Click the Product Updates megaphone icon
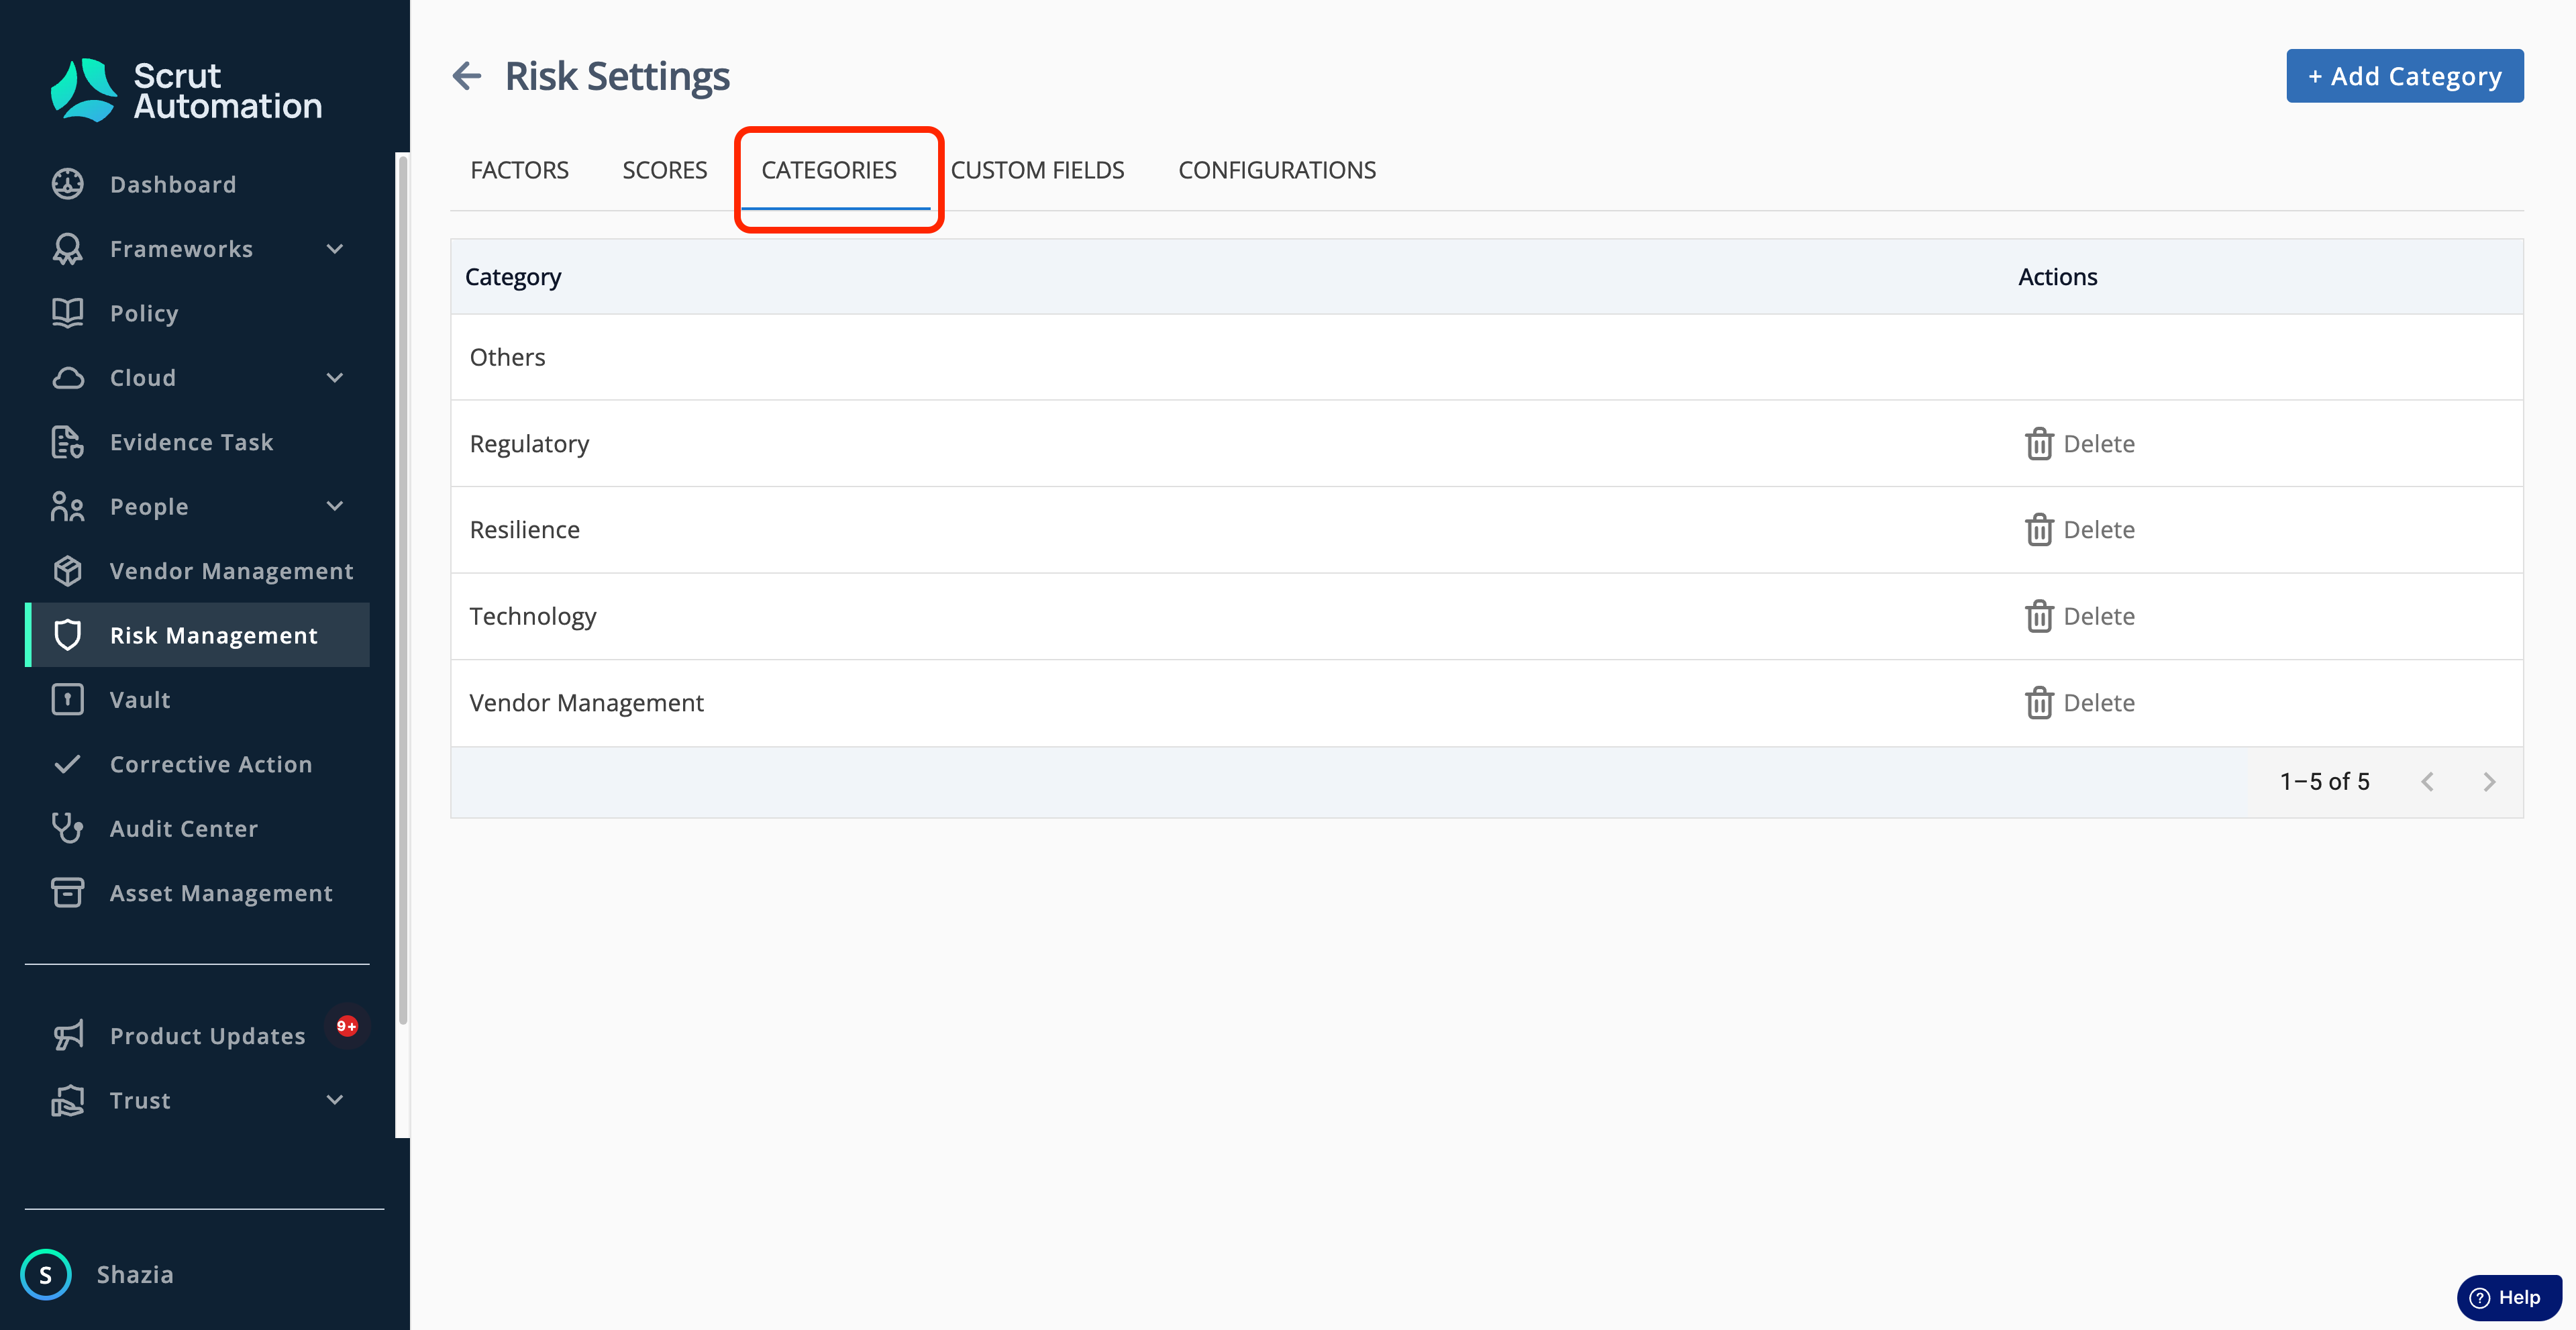 (67, 1036)
